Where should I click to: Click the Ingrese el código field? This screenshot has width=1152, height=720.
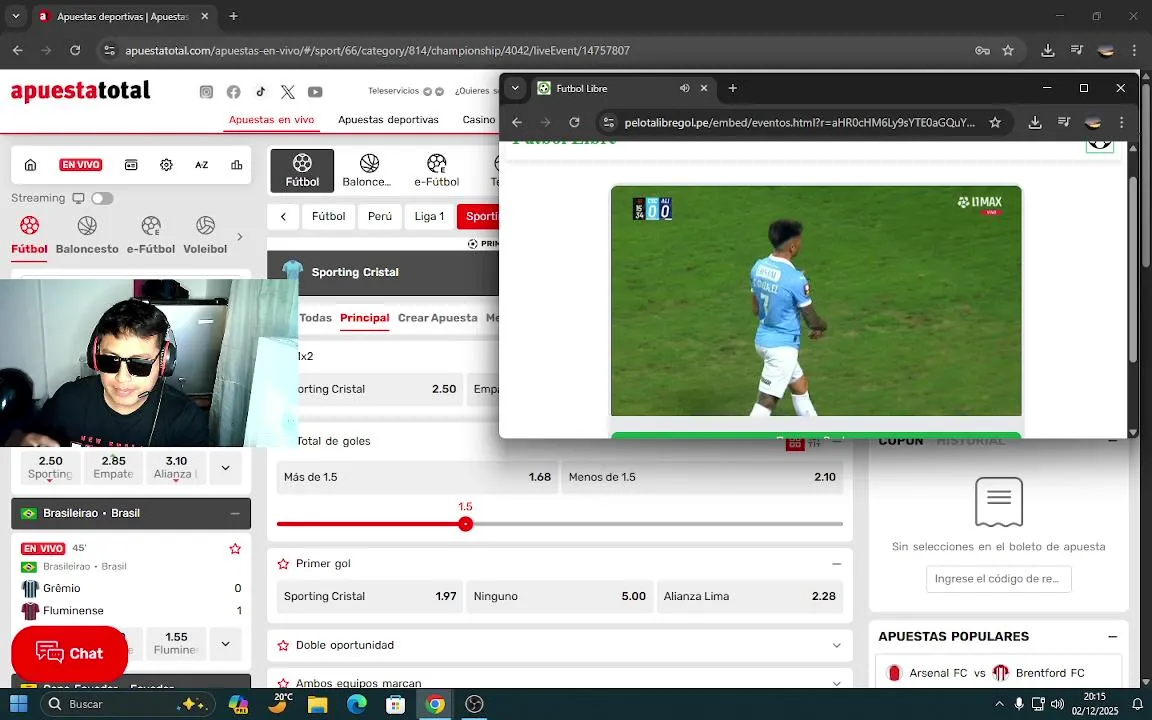(x=998, y=579)
